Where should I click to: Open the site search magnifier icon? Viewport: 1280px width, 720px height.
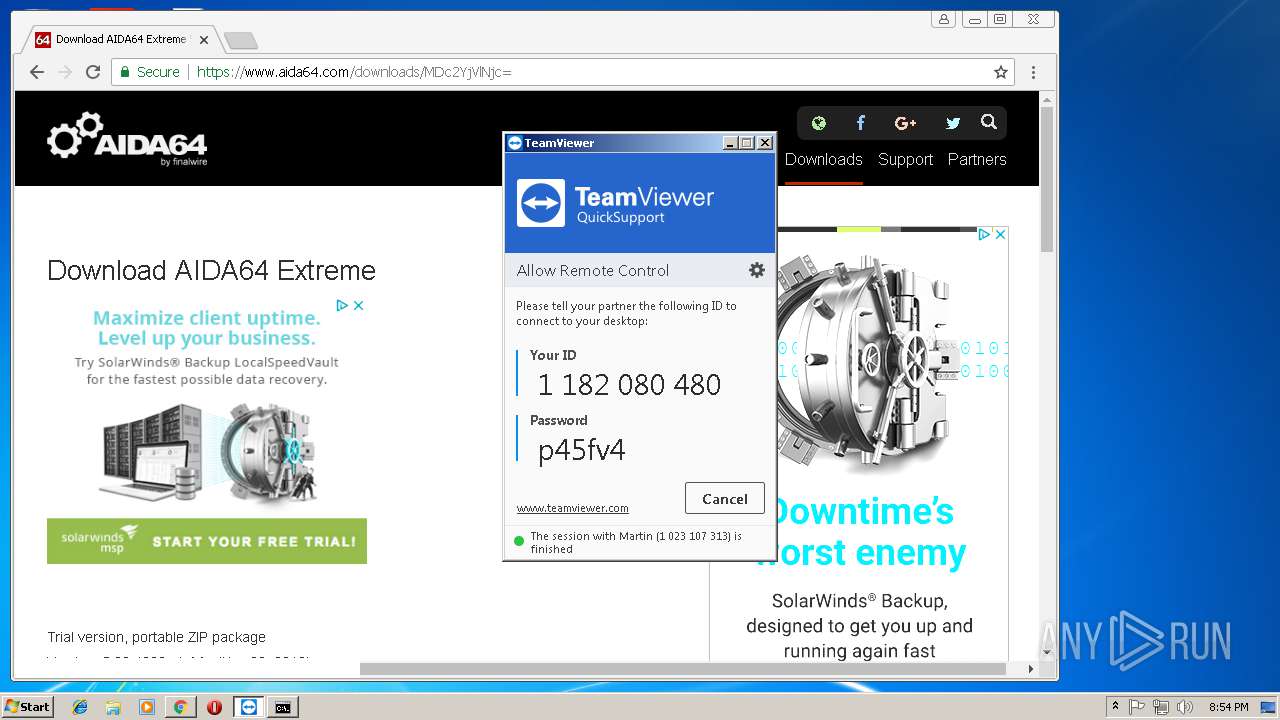[x=989, y=122]
